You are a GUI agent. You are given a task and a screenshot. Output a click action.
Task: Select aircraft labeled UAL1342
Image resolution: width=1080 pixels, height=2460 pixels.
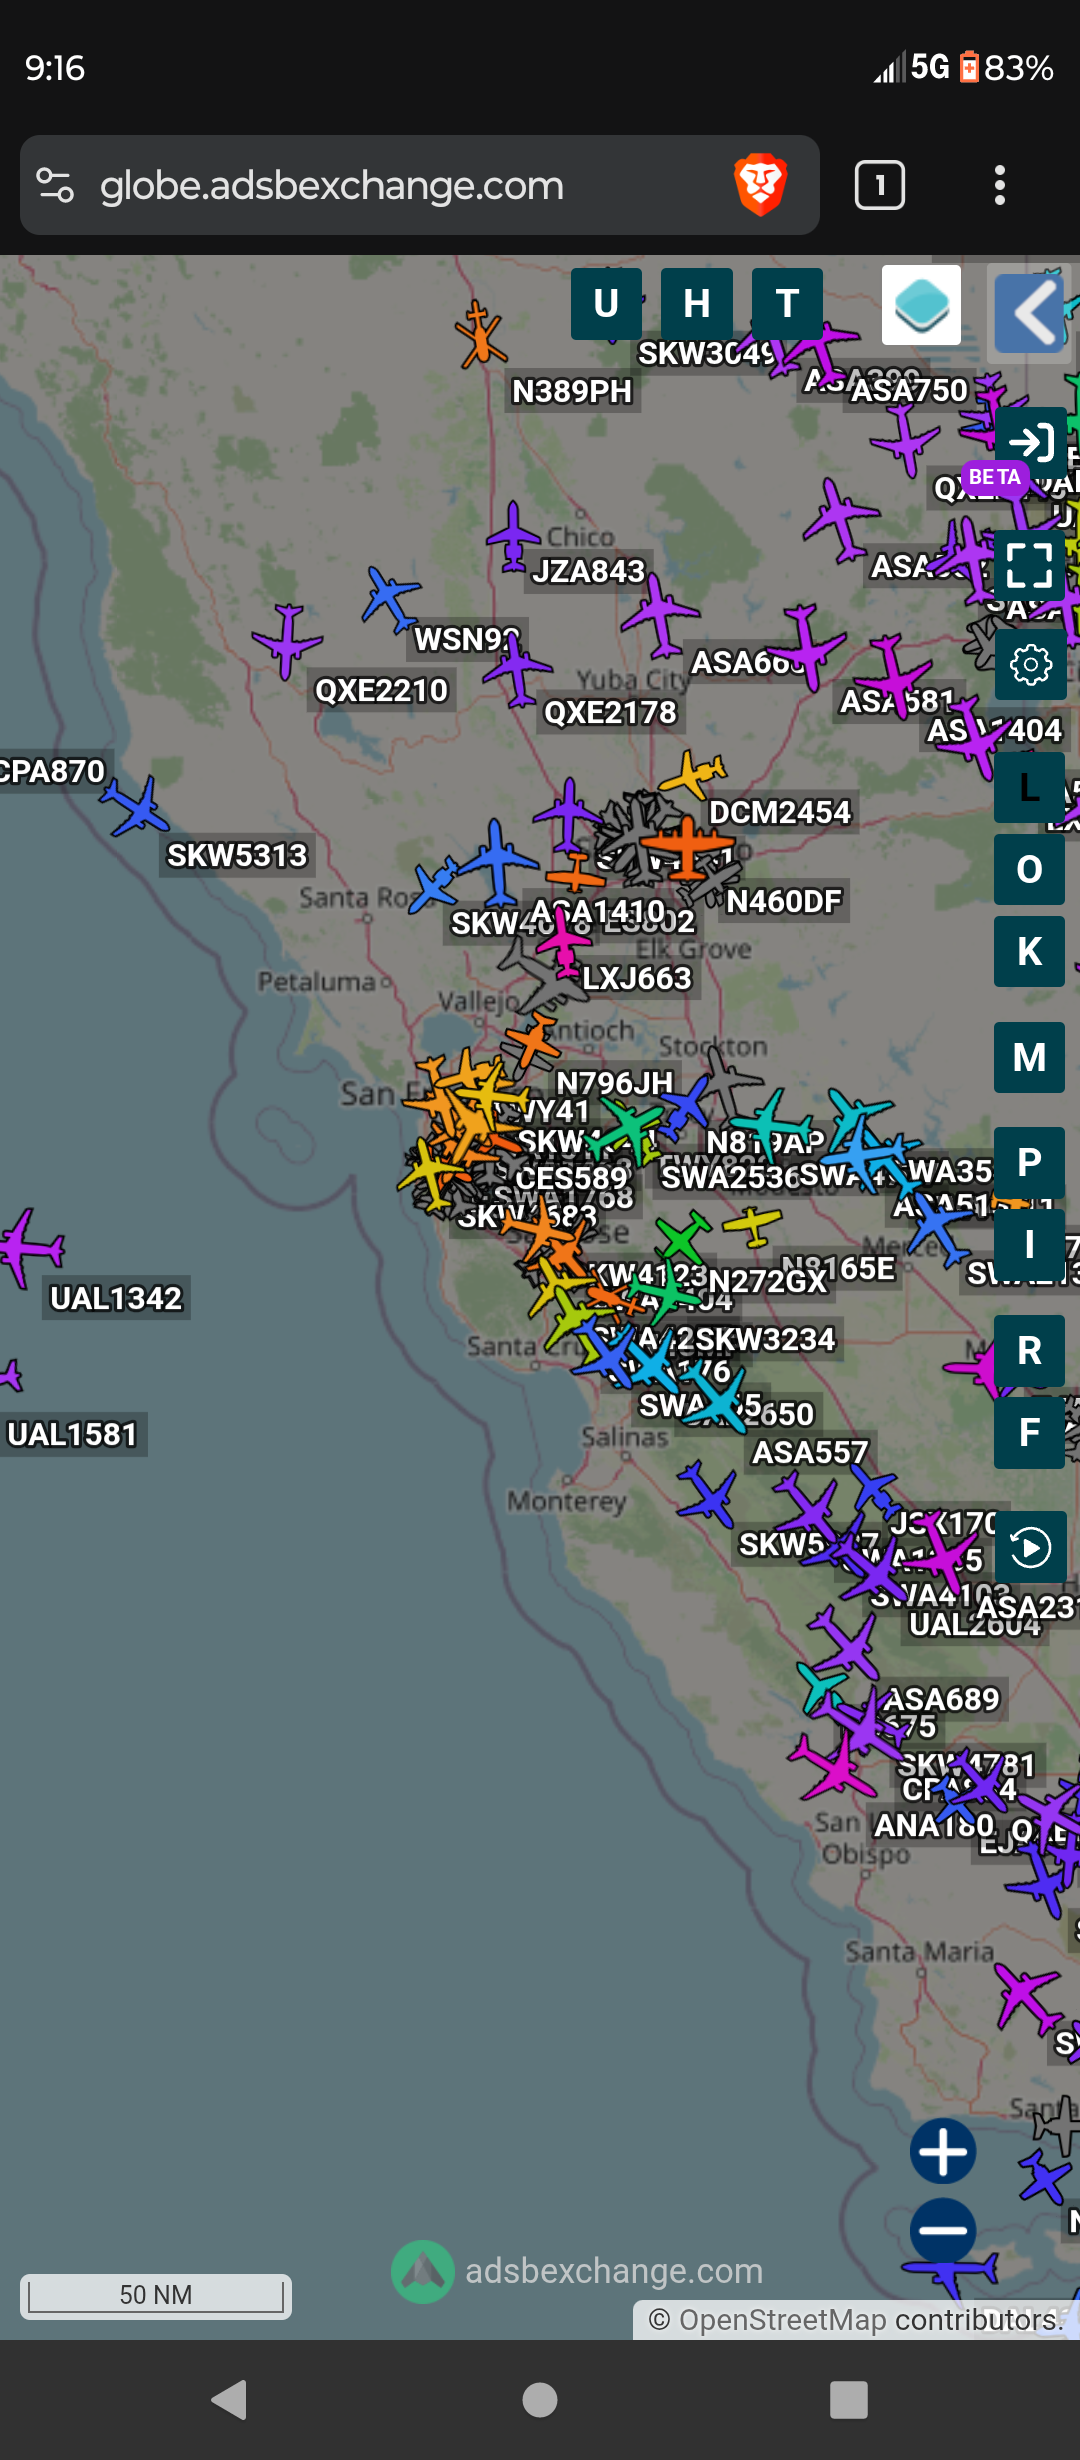[116, 1298]
